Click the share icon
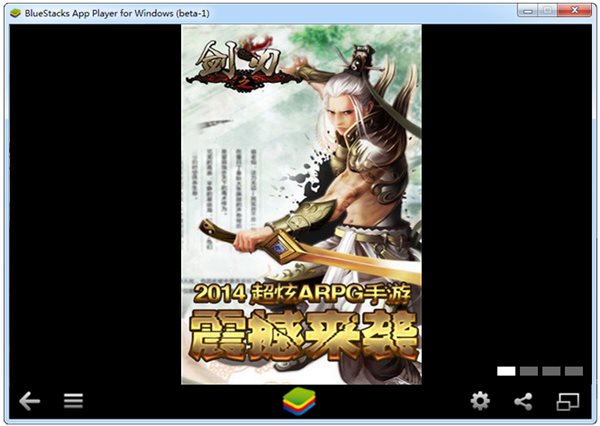 tap(523, 402)
